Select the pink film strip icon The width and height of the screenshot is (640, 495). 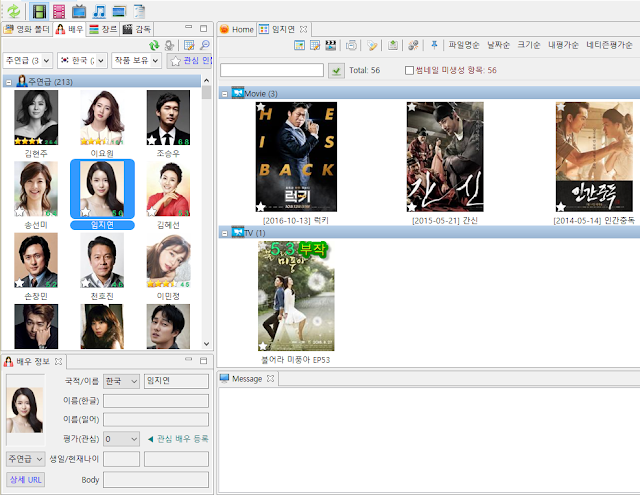[x=59, y=11]
